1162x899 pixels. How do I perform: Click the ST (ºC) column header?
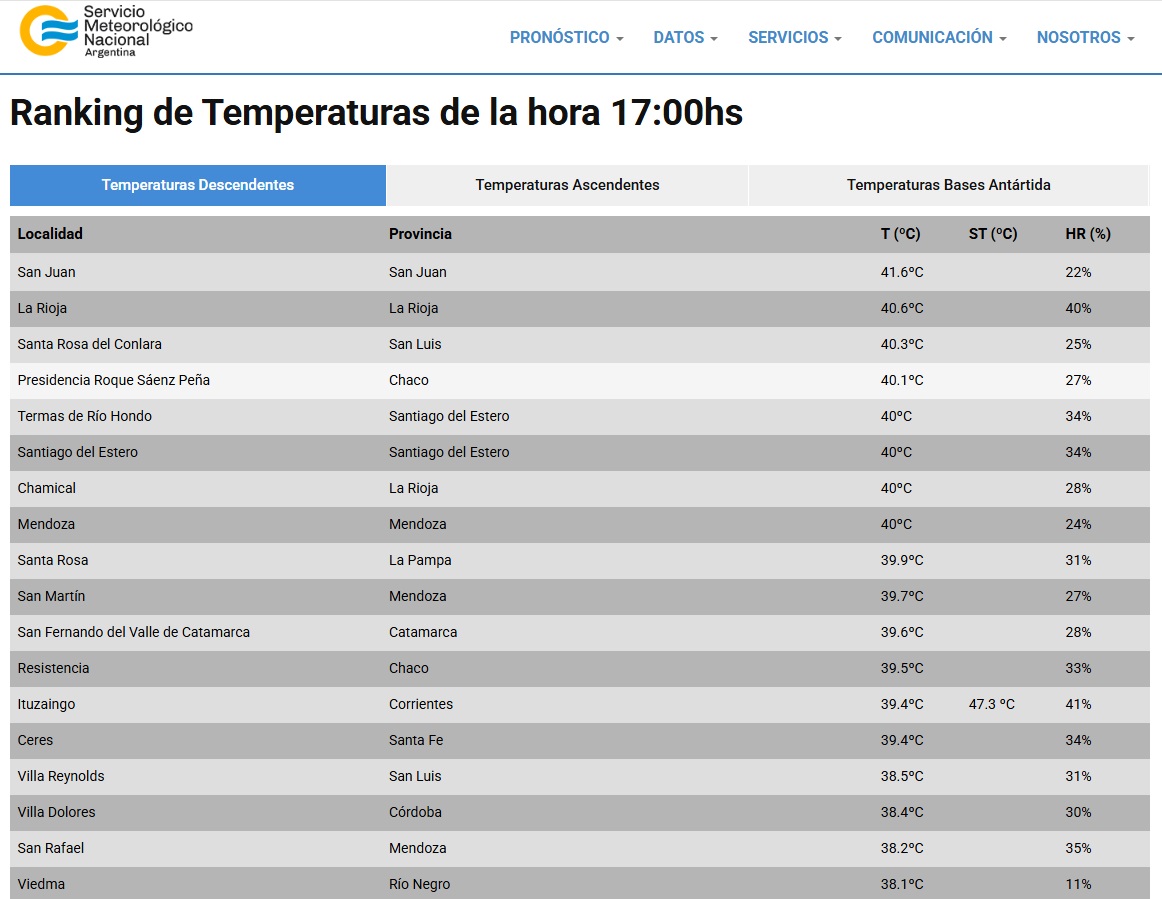[x=992, y=234]
